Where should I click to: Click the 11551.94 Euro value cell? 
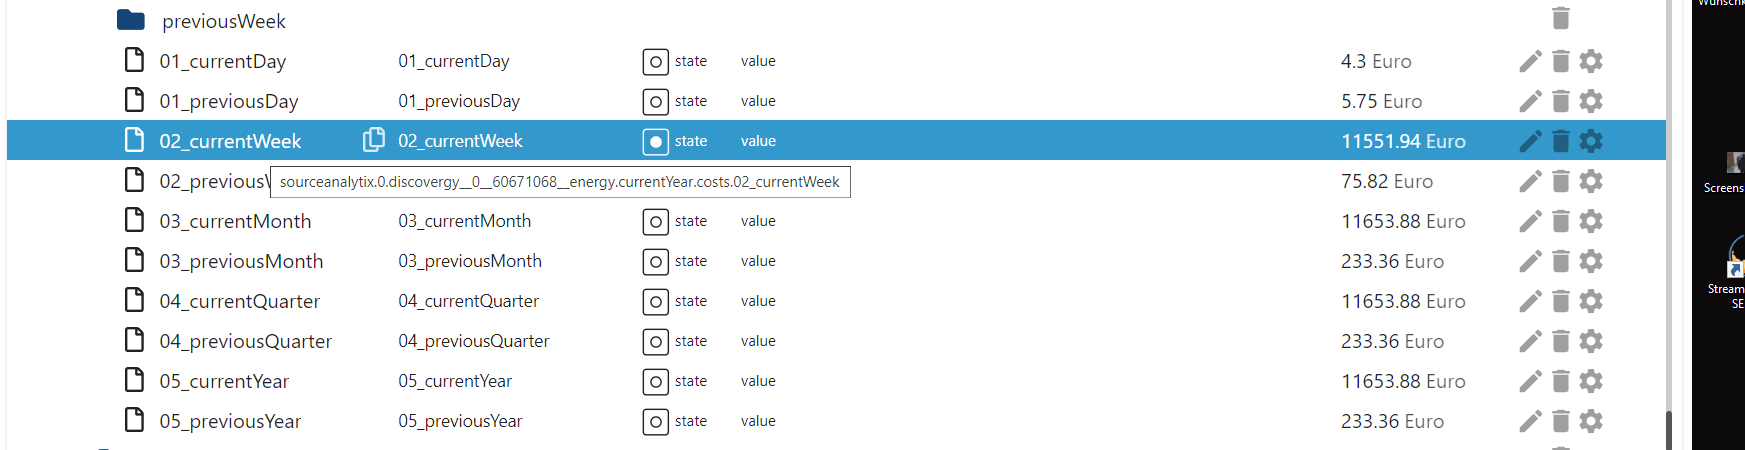[1403, 141]
